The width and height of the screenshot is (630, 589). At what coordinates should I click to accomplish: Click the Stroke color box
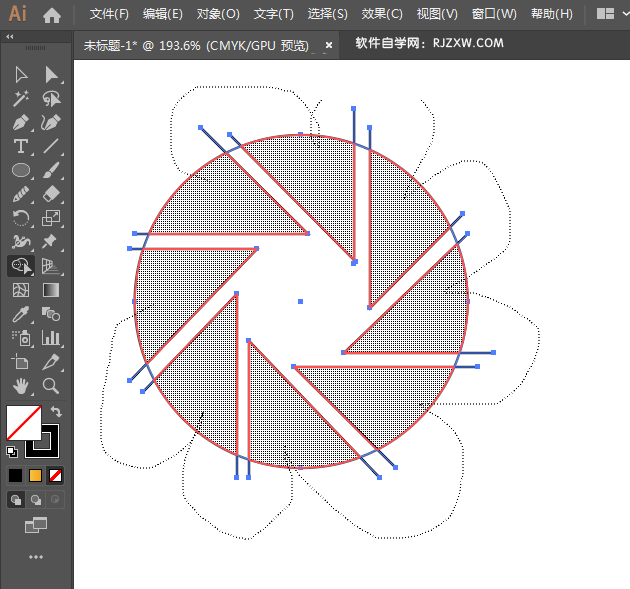49,448
